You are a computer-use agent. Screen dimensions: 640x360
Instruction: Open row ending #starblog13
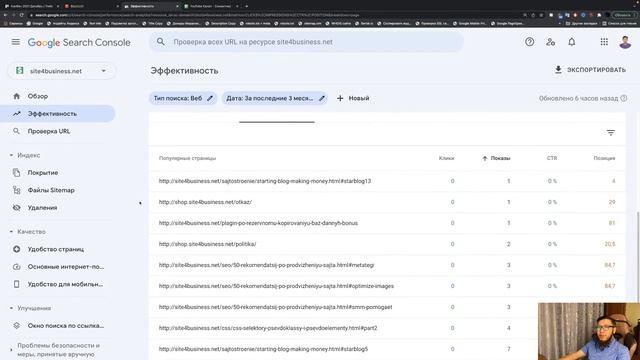(387, 181)
